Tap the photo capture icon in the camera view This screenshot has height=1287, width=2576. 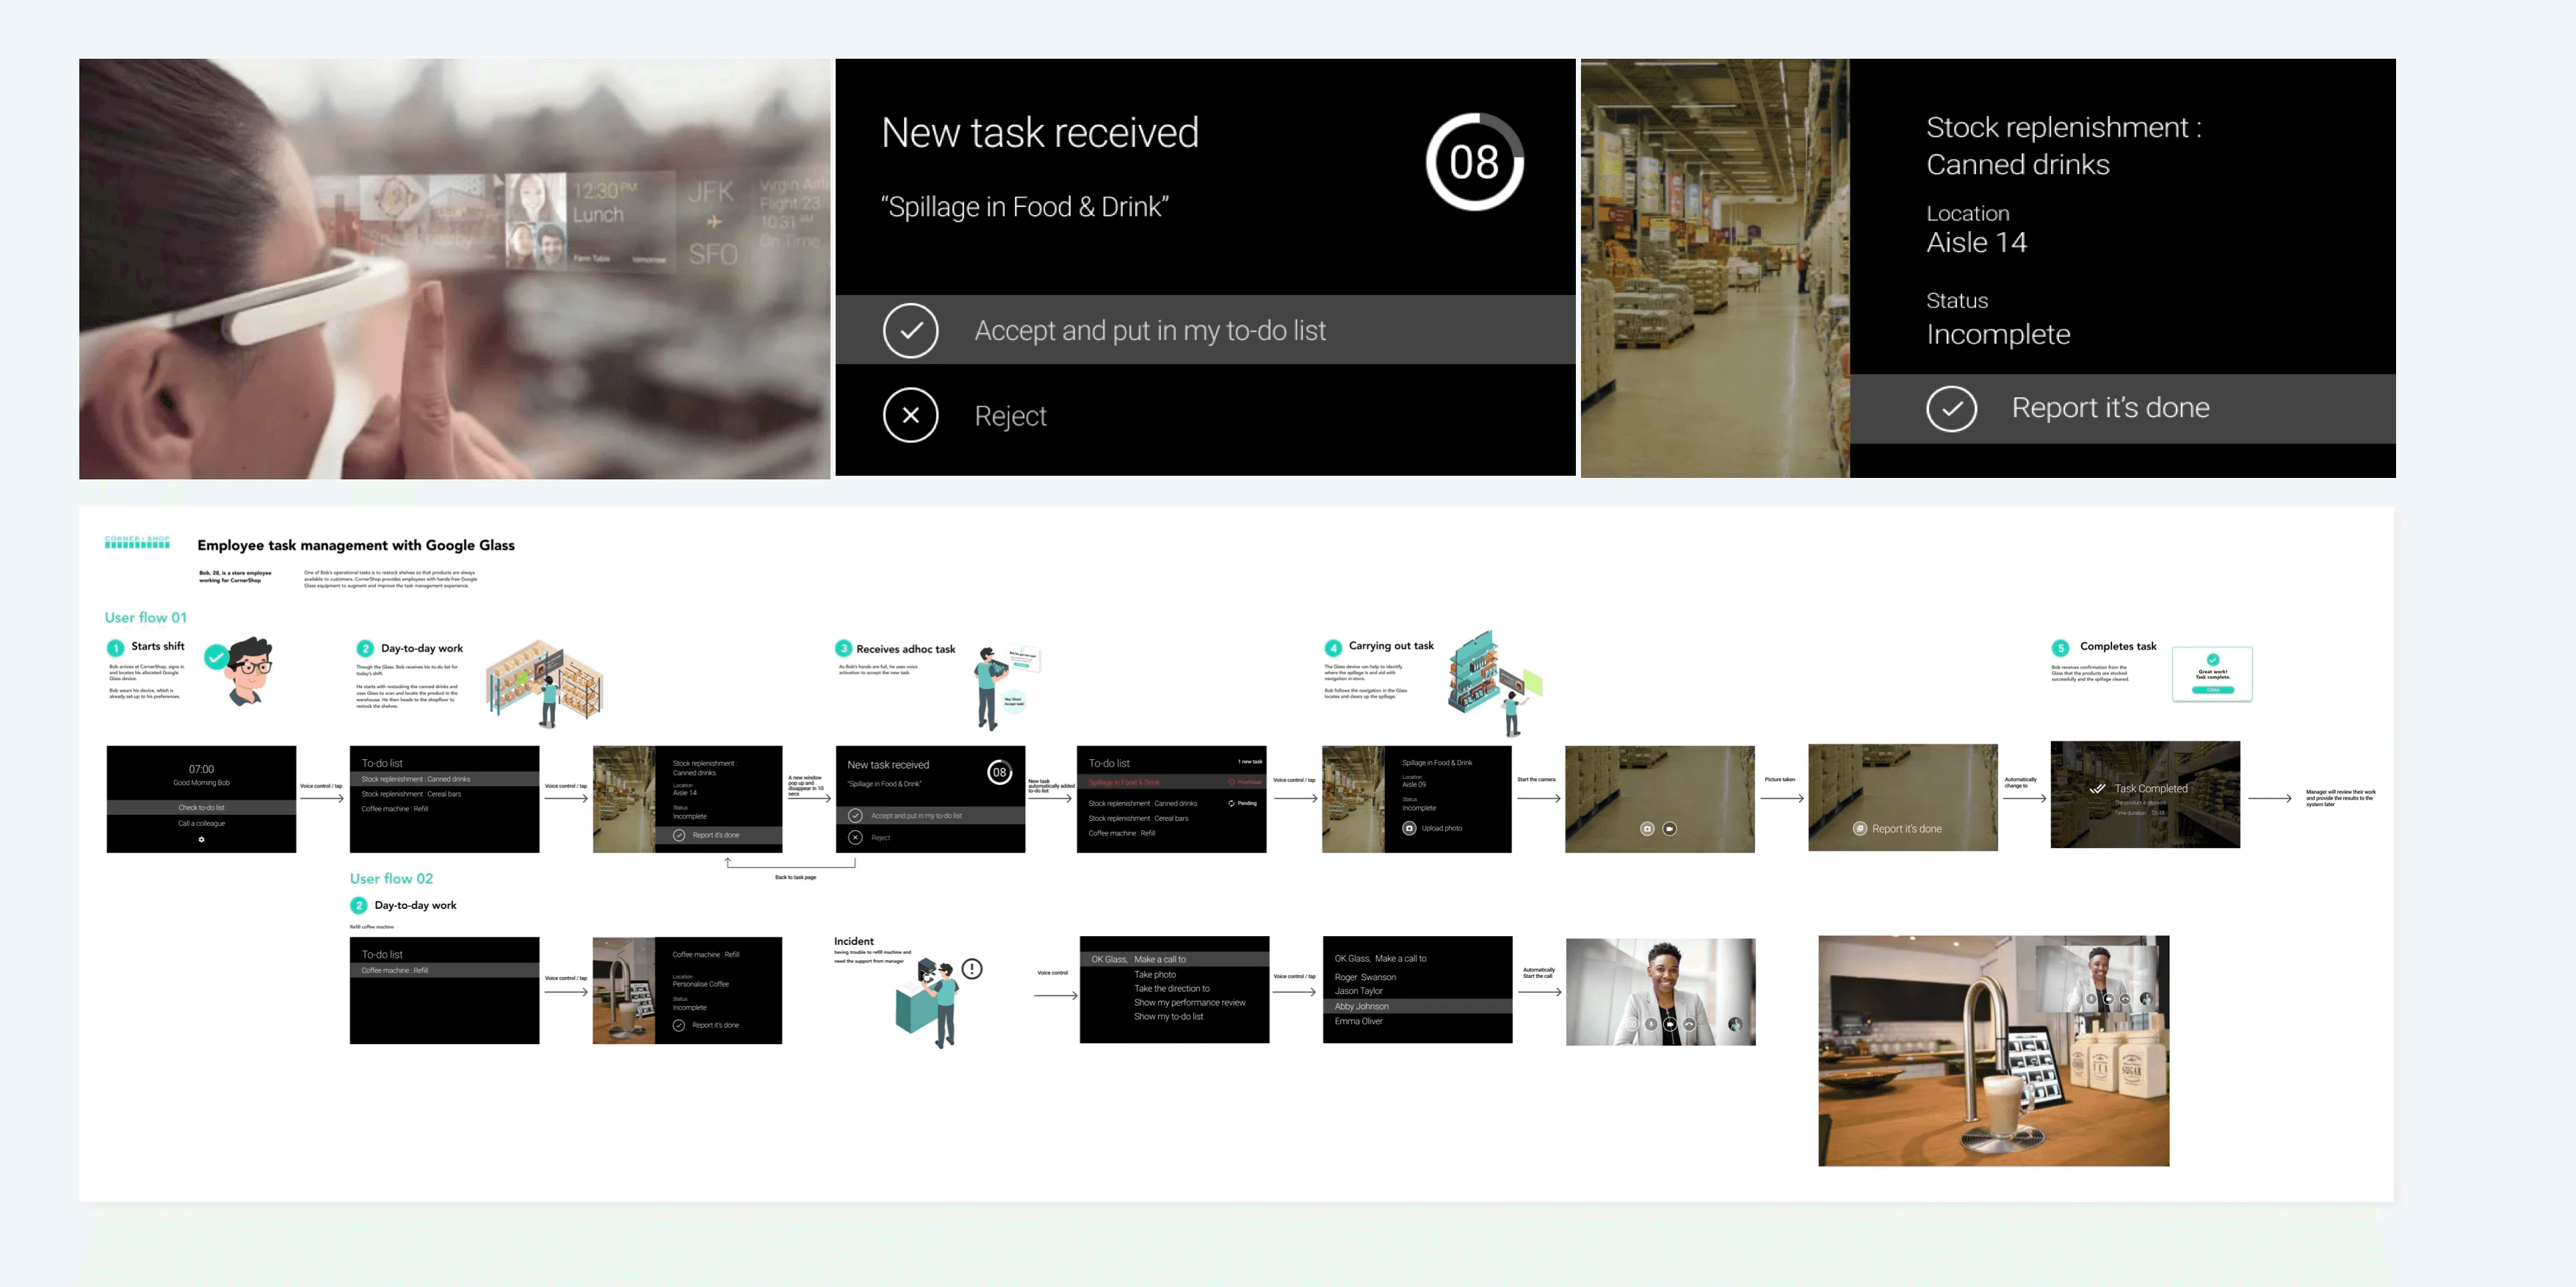(x=1647, y=829)
